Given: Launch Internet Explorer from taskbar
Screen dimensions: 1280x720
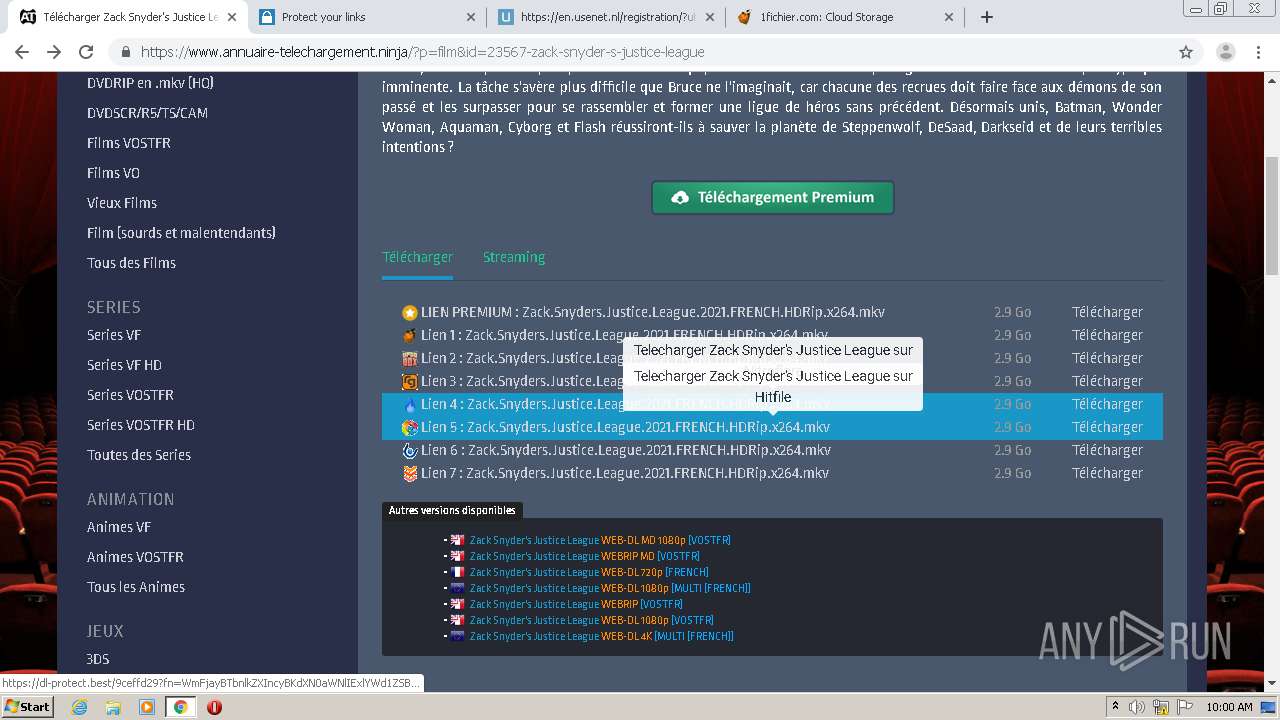Looking at the screenshot, I should [80, 707].
